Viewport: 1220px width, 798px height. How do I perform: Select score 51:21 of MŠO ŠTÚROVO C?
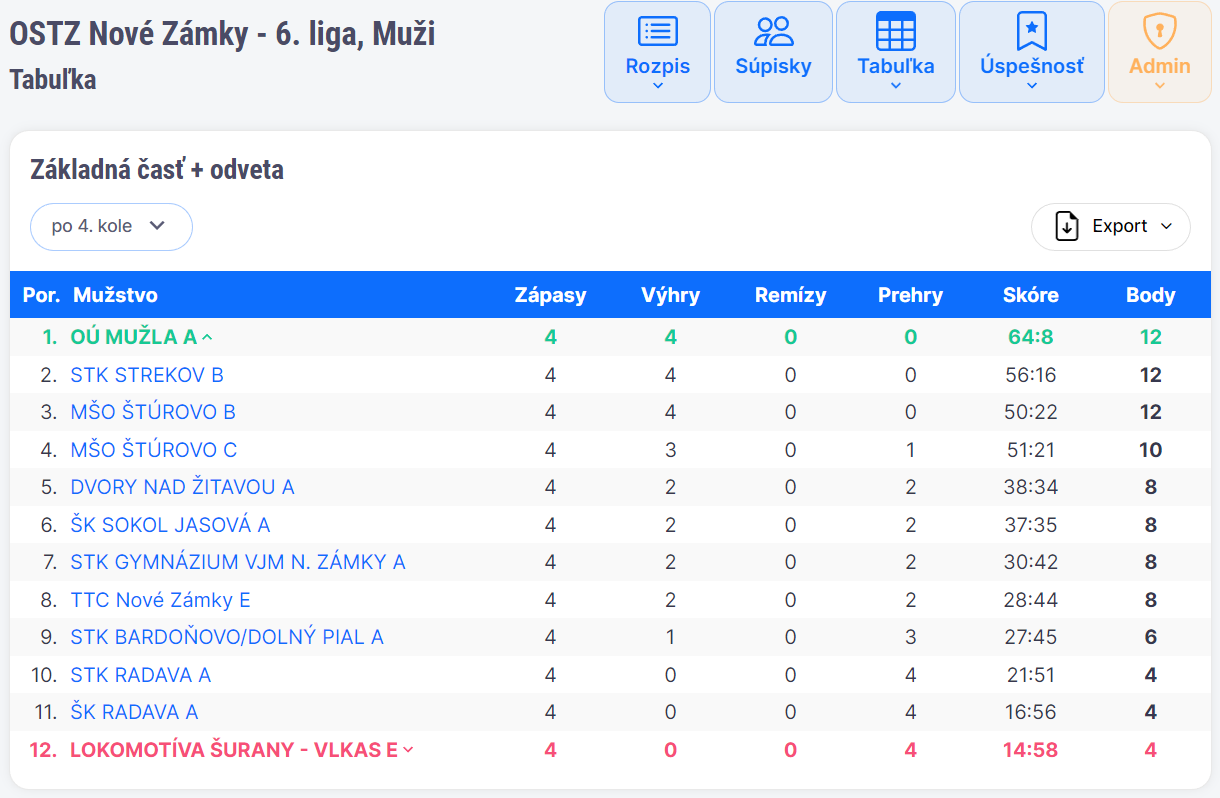[1031, 450]
